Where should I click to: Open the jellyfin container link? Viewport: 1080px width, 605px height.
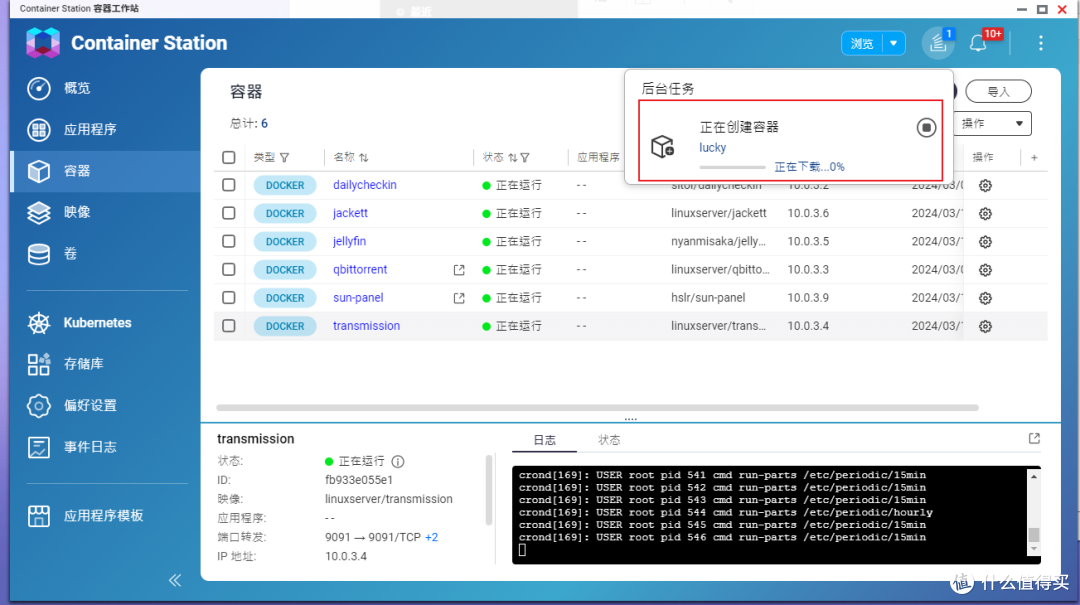[349, 241]
